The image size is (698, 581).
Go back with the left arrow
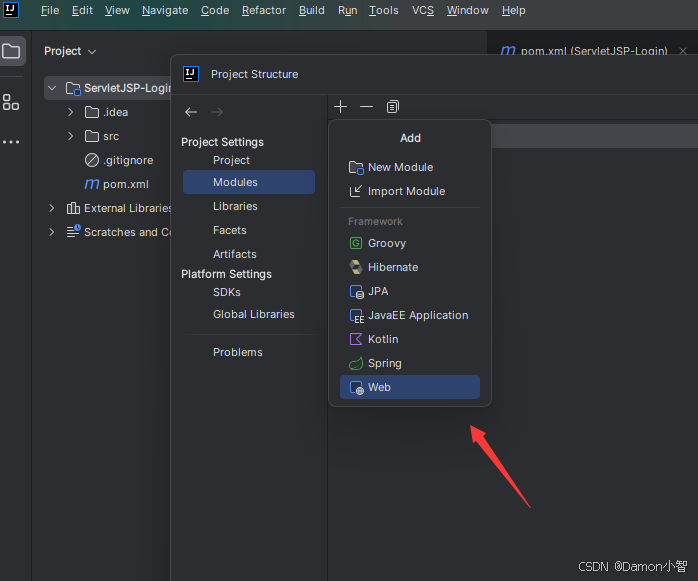[191, 112]
